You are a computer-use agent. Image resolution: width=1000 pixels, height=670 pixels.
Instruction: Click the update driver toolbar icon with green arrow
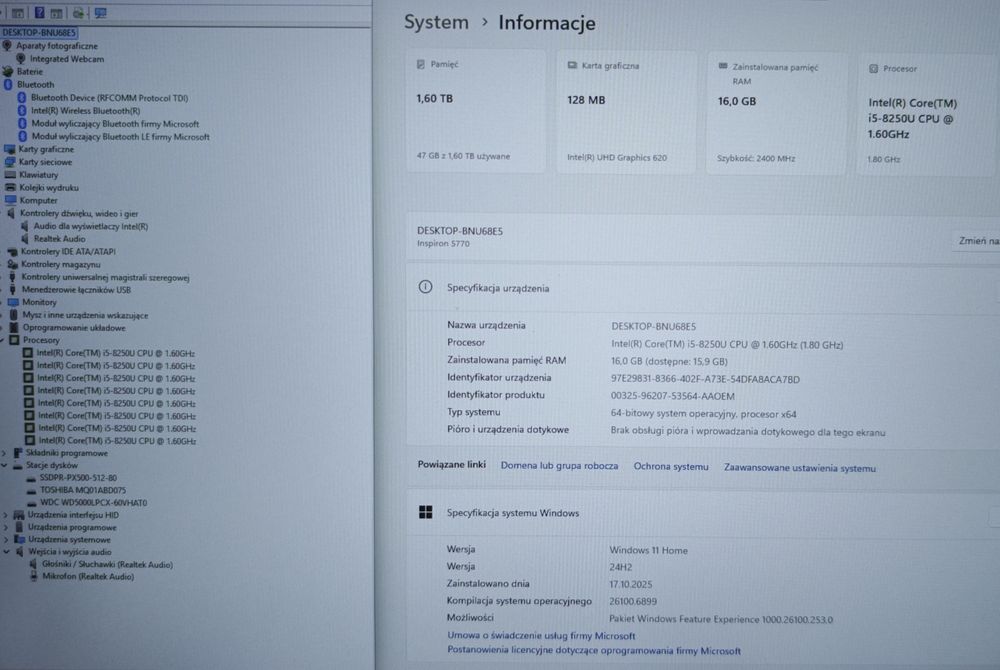(x=78, y=12)
